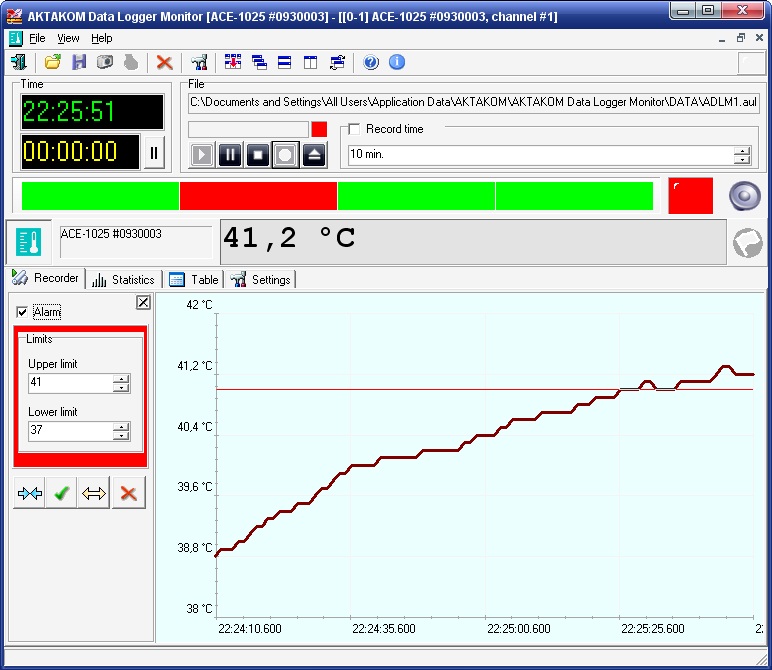772x670 pixels.
Task: Increase the Upper limit value spinner
Action: coord(121,379)
